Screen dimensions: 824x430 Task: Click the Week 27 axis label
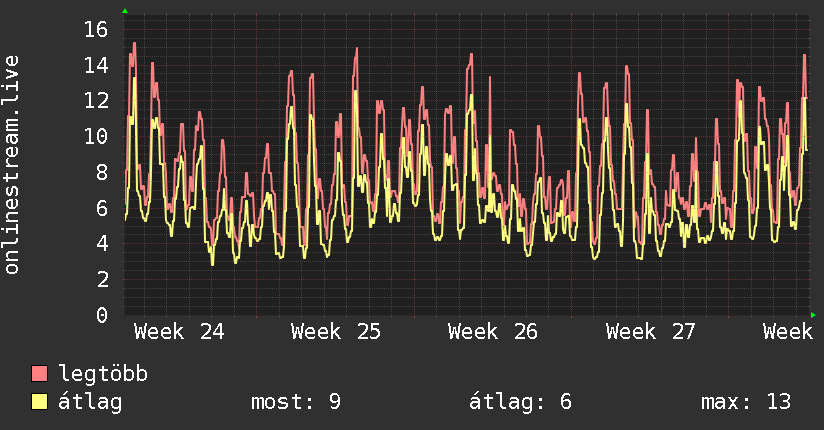(x=651, y=332)
